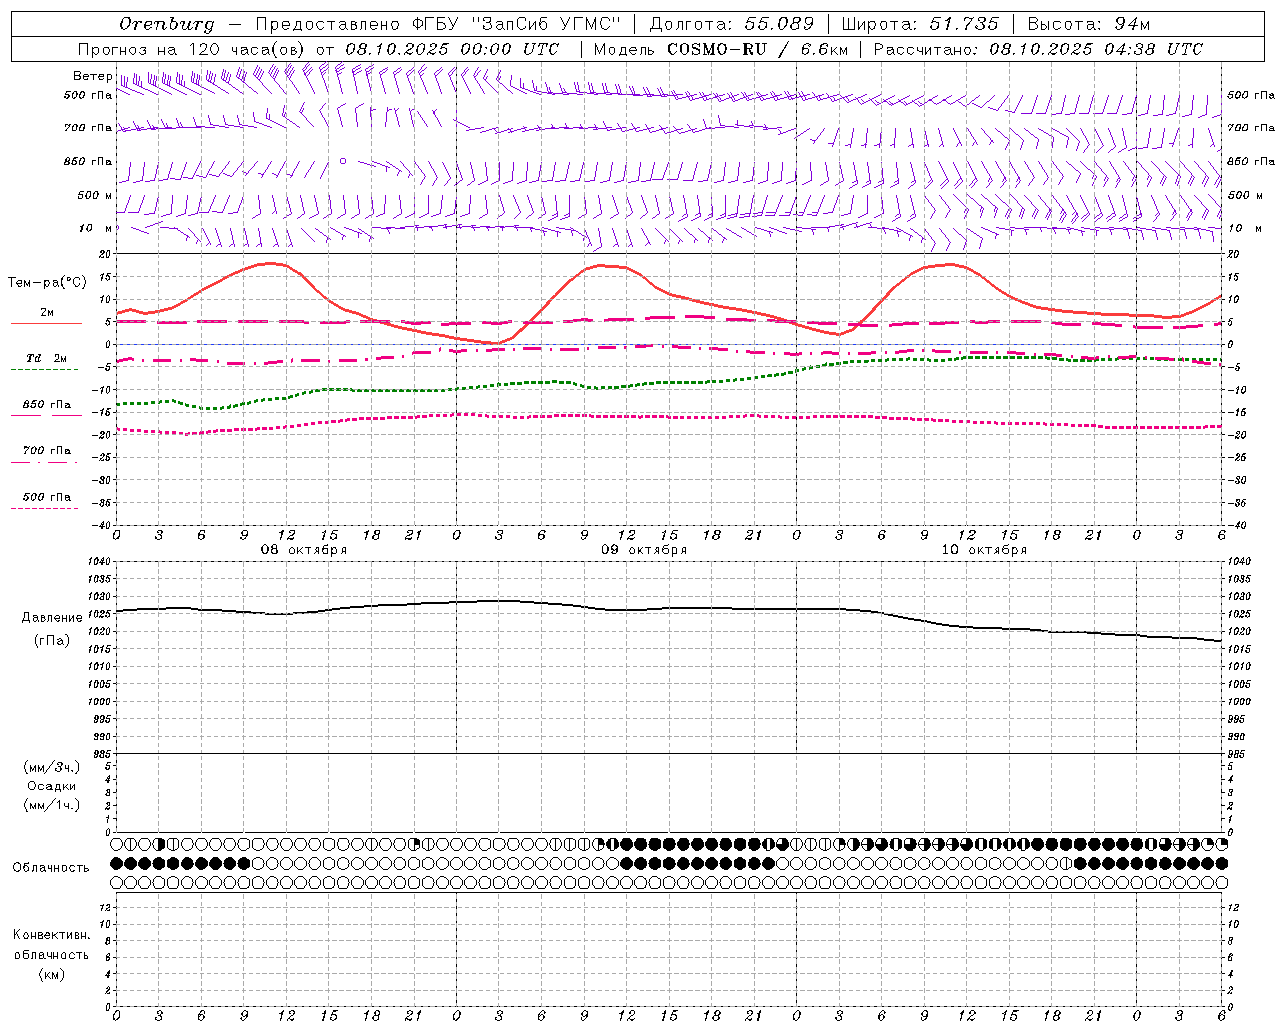Image resolution: width=1280 pixels, height=1024 pixels.
Task: Click the "850 гПа" legend entry in the temperature panel
Action: tap(47, 405)
